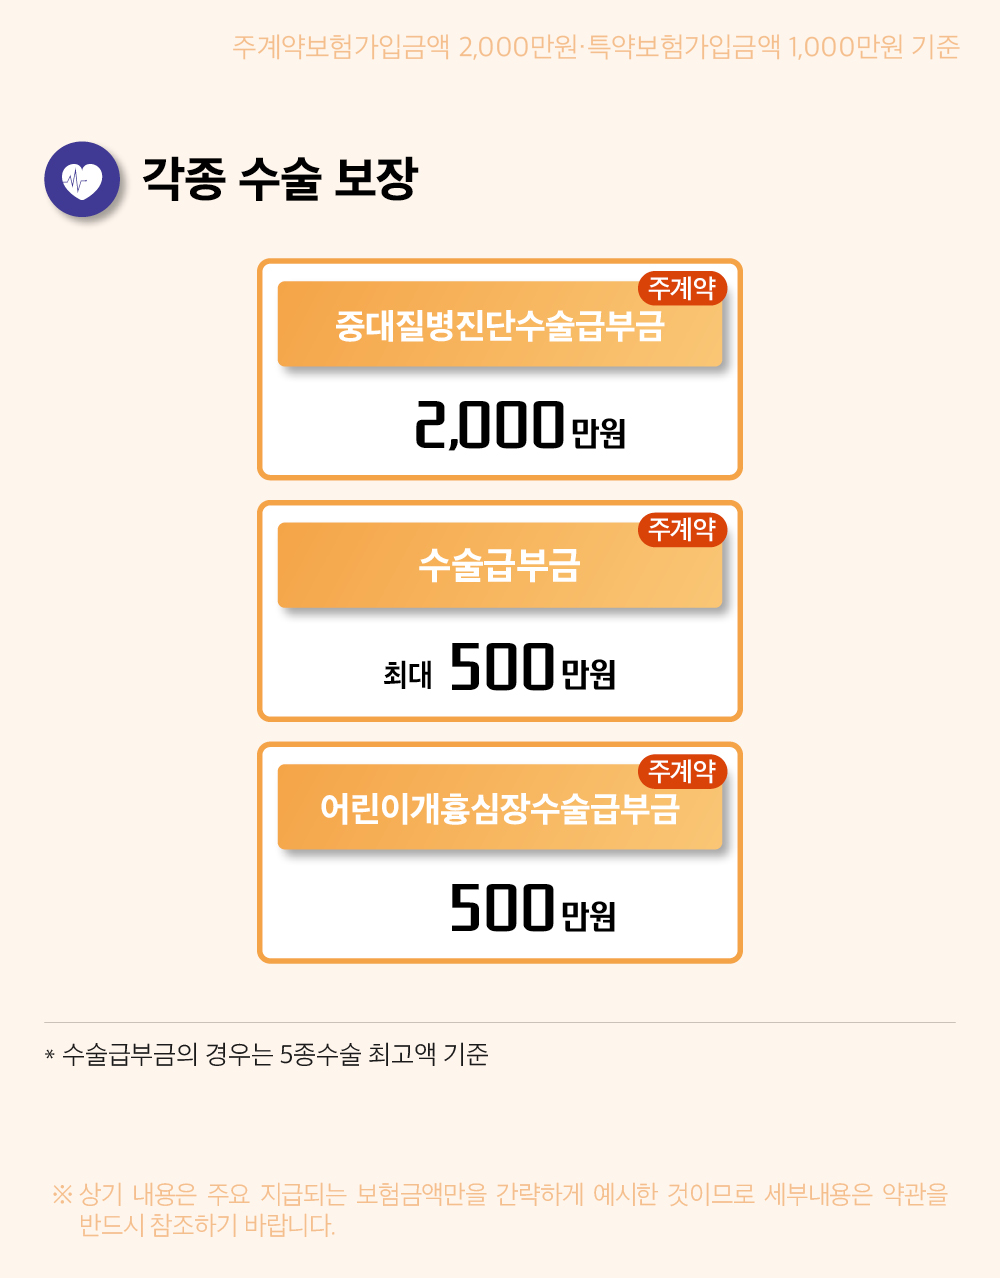Click the purple heart pulse icon
1000x1278 pixels.
(x=82, y=180)
